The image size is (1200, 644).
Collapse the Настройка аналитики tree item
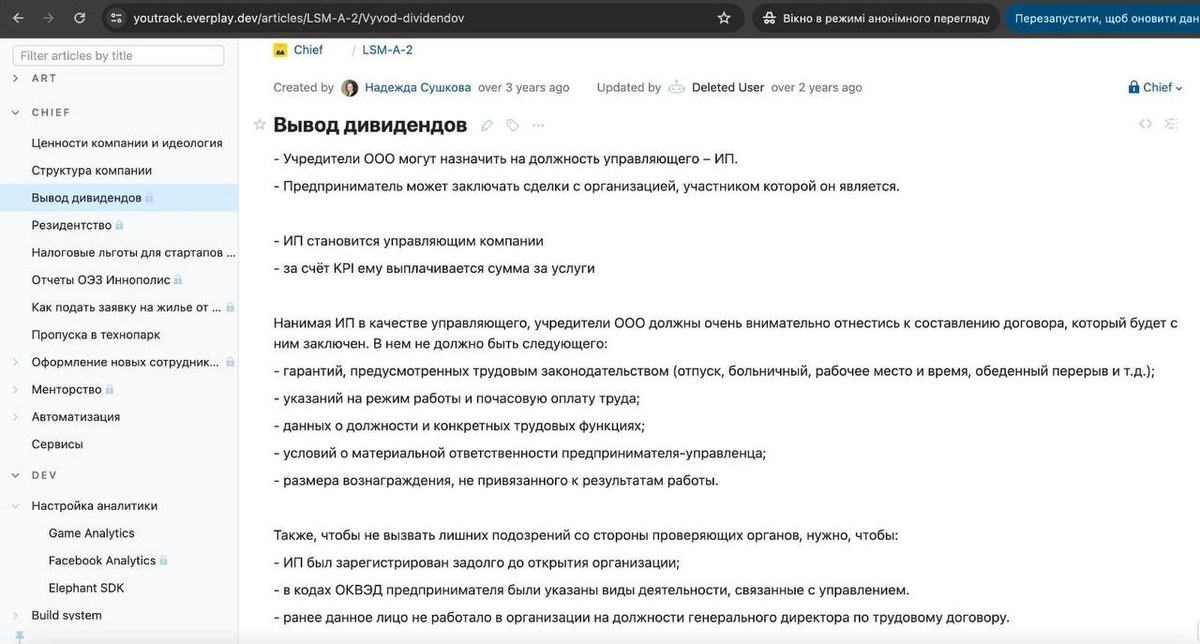[x=16, y=506]
